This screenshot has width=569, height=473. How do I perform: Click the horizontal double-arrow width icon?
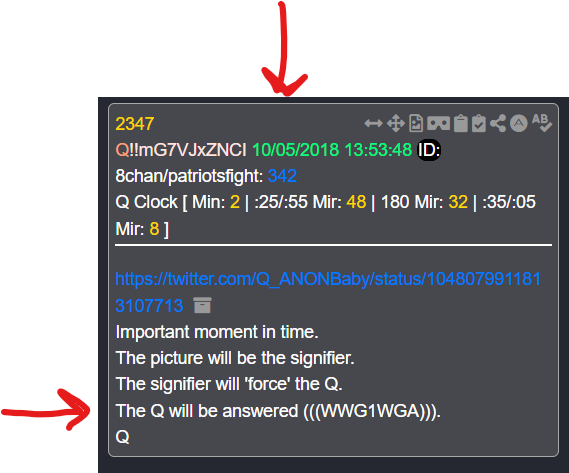[x=373, y=123]
